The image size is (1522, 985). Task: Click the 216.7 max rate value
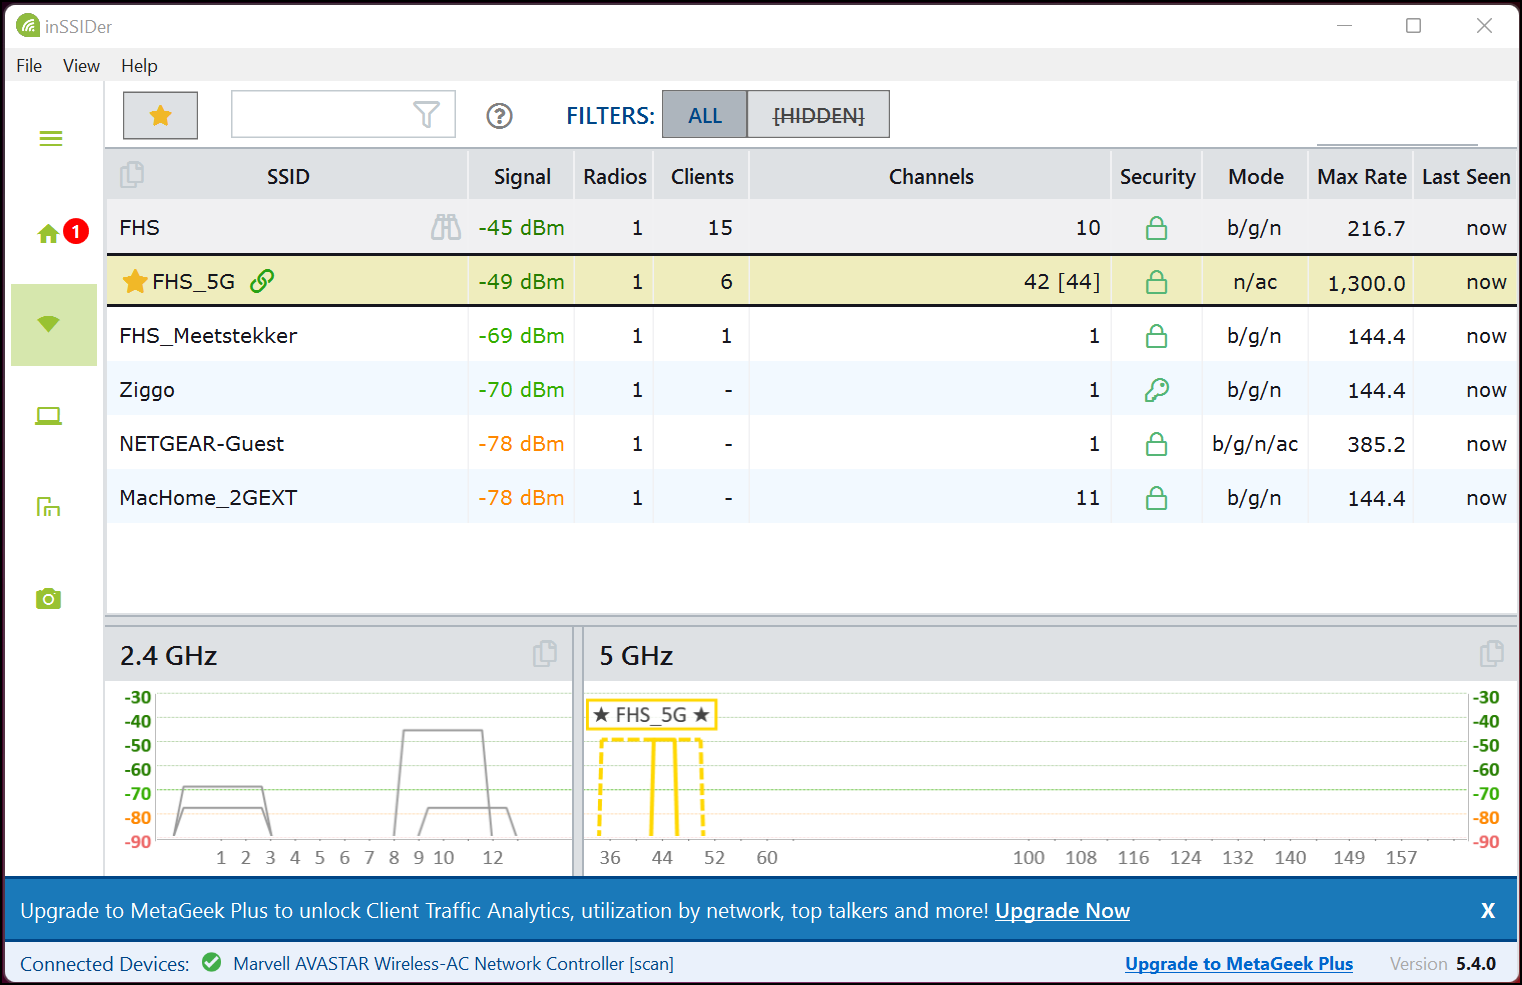click(1376, 229)
